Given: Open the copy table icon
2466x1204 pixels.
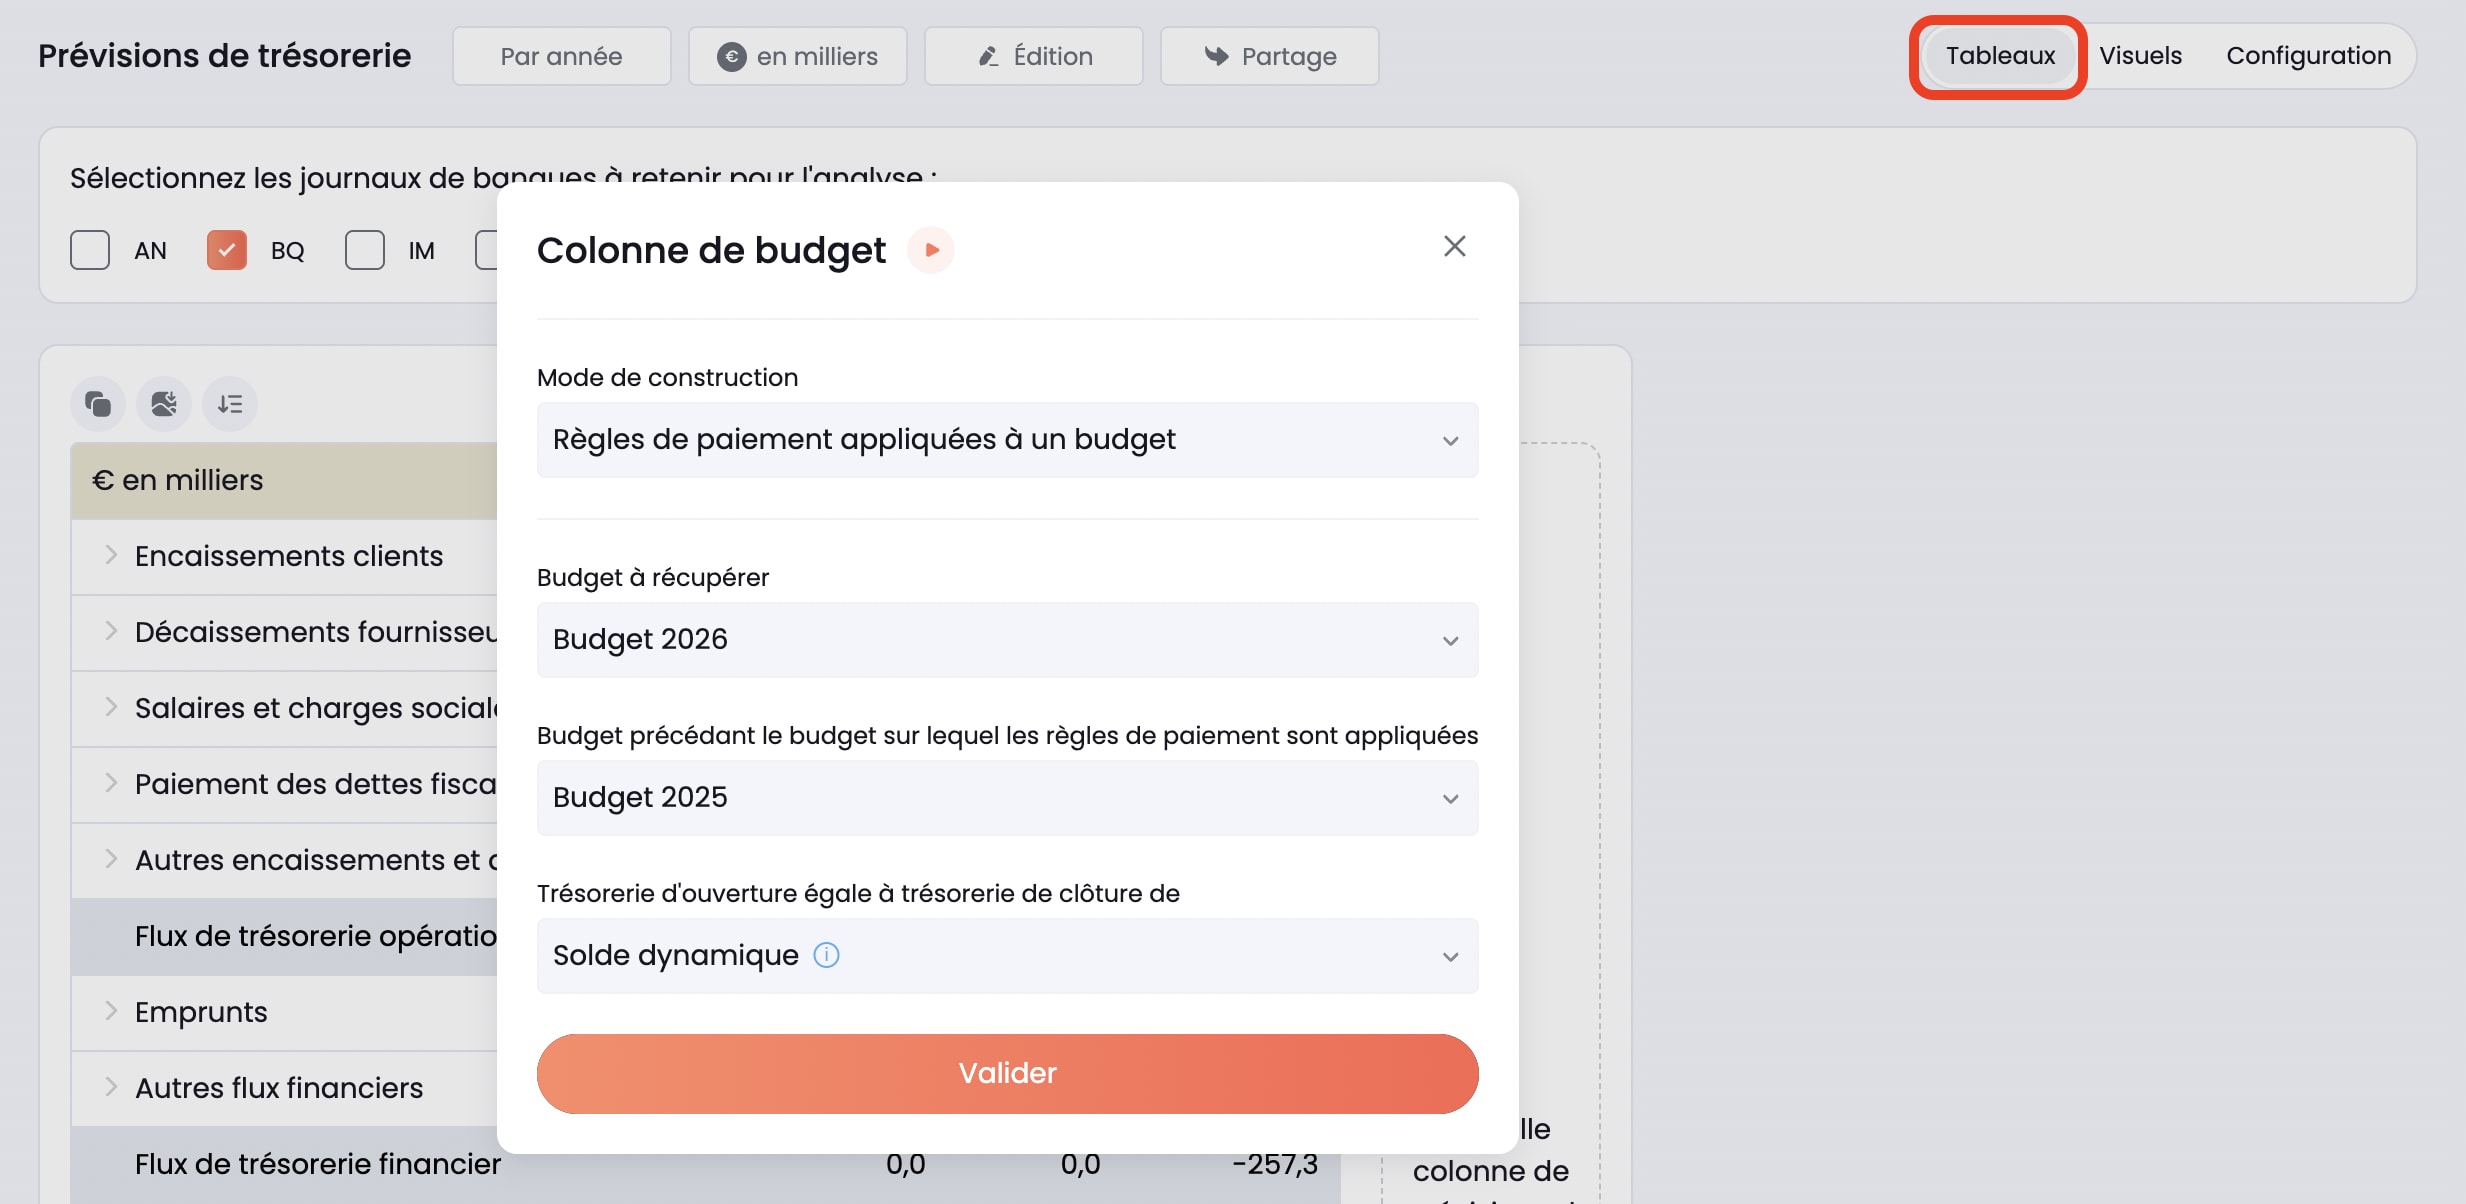Looking at the screenshot, I should (97, 404).
